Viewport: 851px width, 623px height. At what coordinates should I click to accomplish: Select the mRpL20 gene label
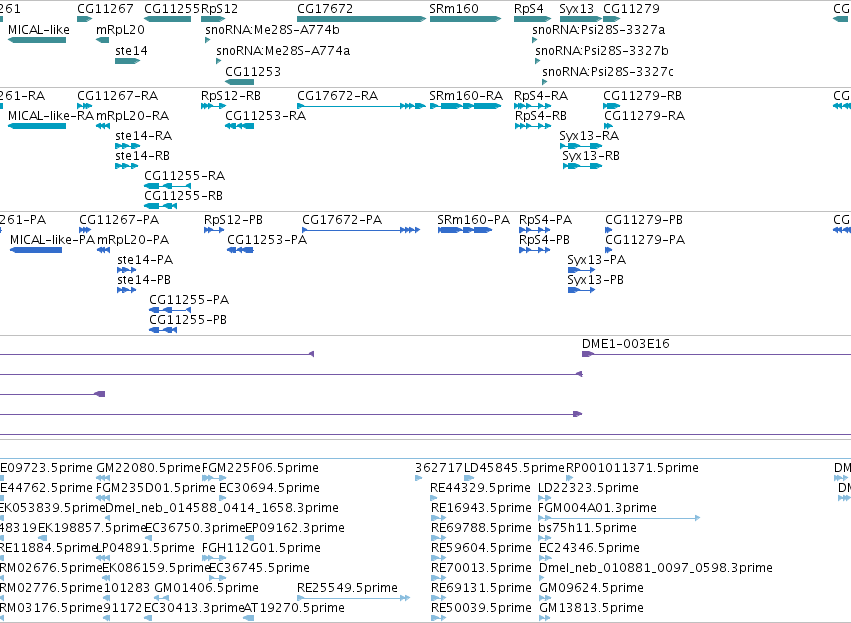[x=120, y=29]
